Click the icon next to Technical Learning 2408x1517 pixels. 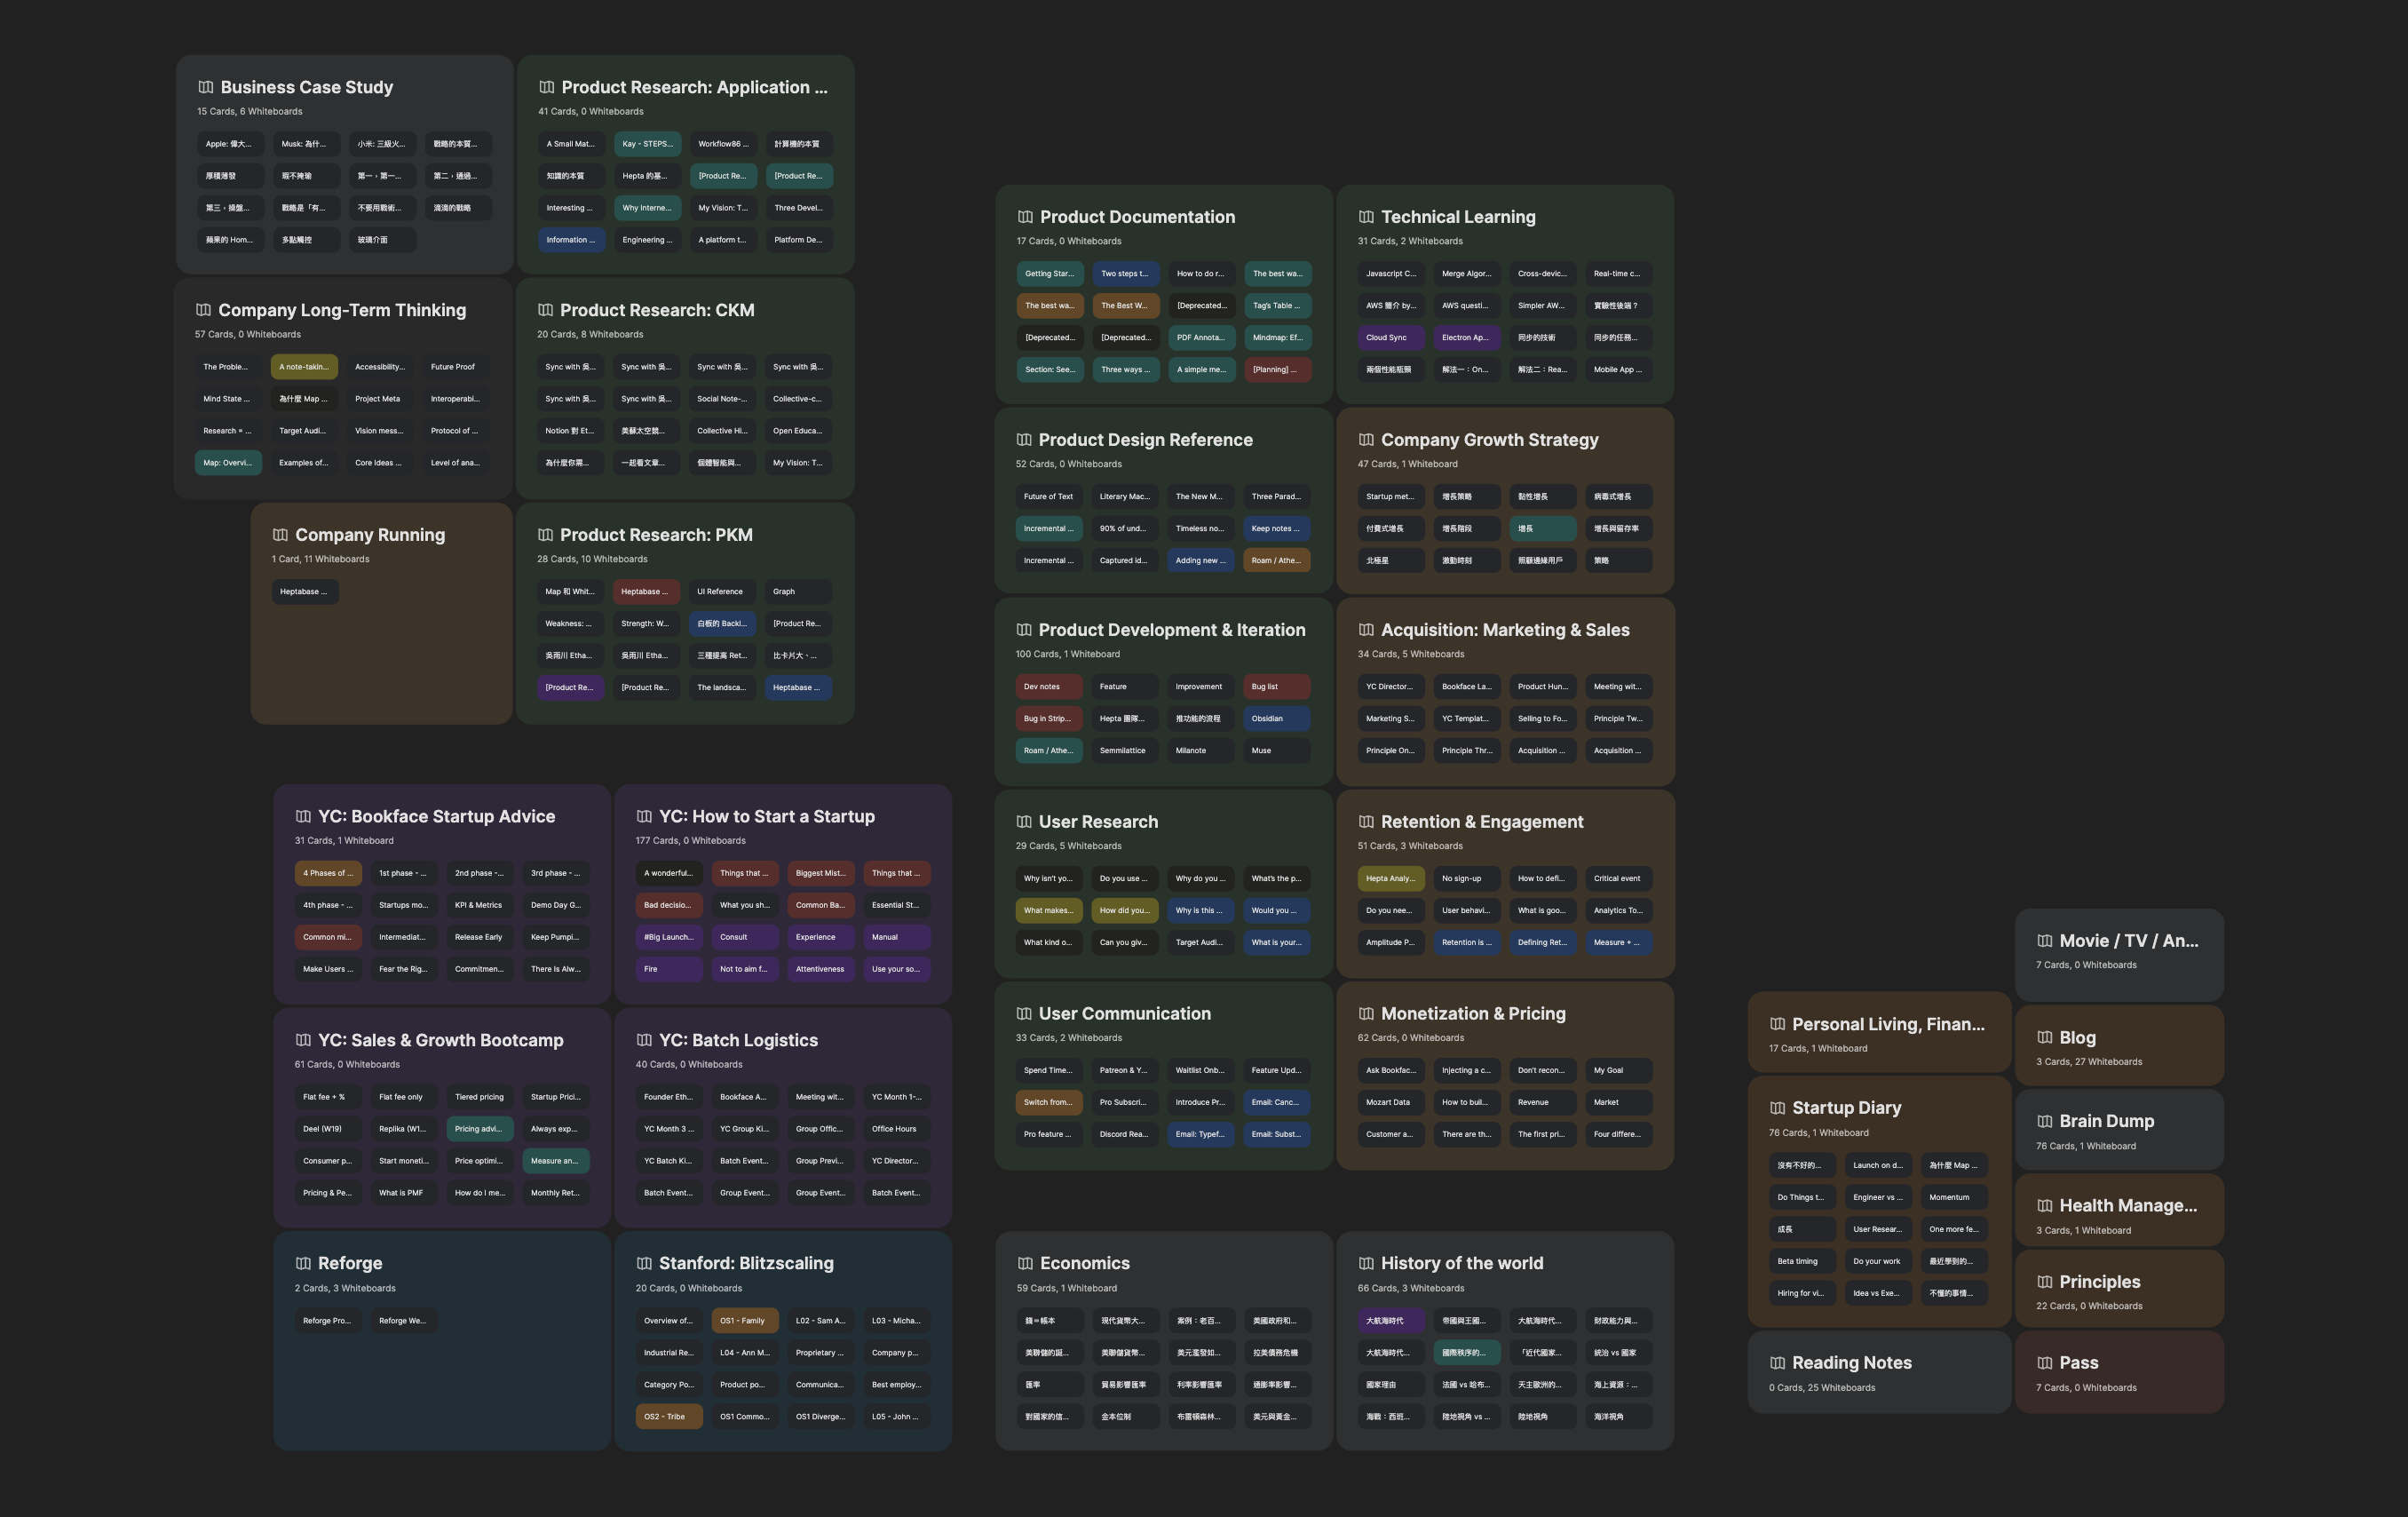coord(1366,217)
